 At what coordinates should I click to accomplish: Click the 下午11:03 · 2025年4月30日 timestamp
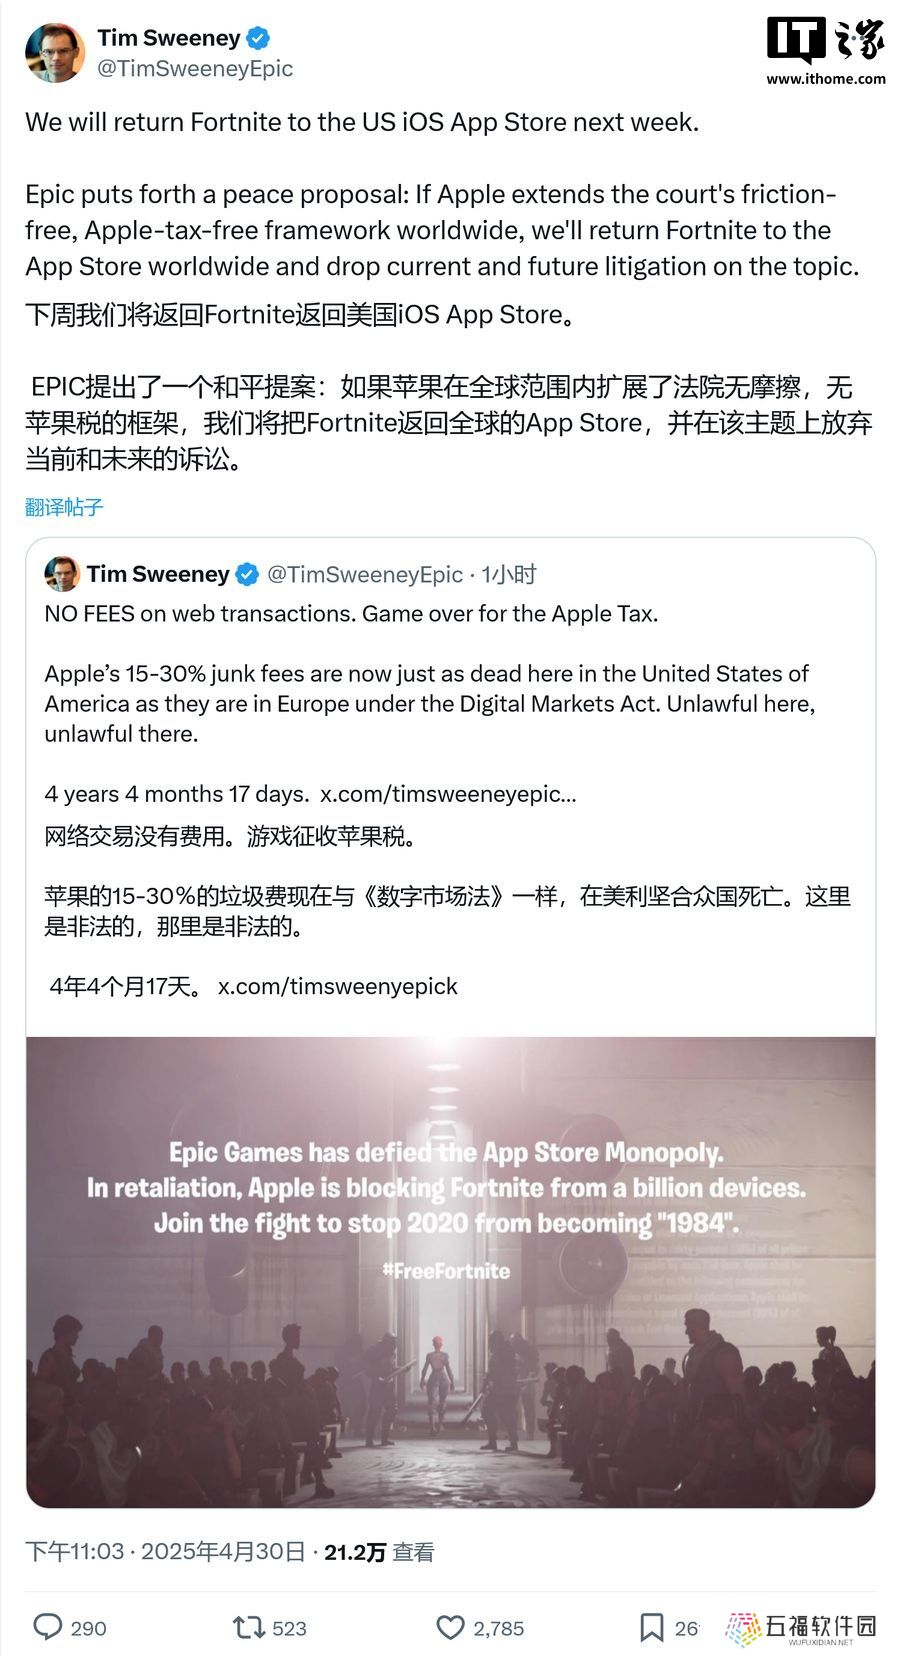(x=165, y=1552)
